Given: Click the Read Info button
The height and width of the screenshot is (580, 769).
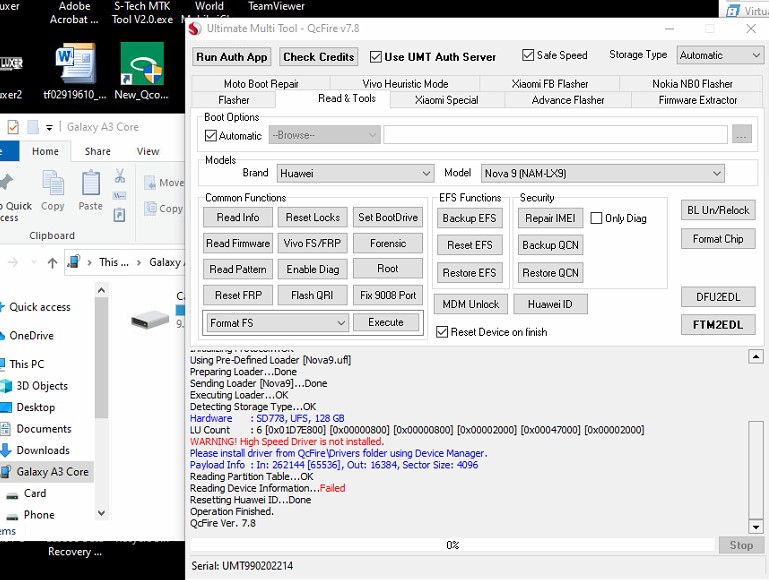Looking at the screenshot, I should (238, 217).
